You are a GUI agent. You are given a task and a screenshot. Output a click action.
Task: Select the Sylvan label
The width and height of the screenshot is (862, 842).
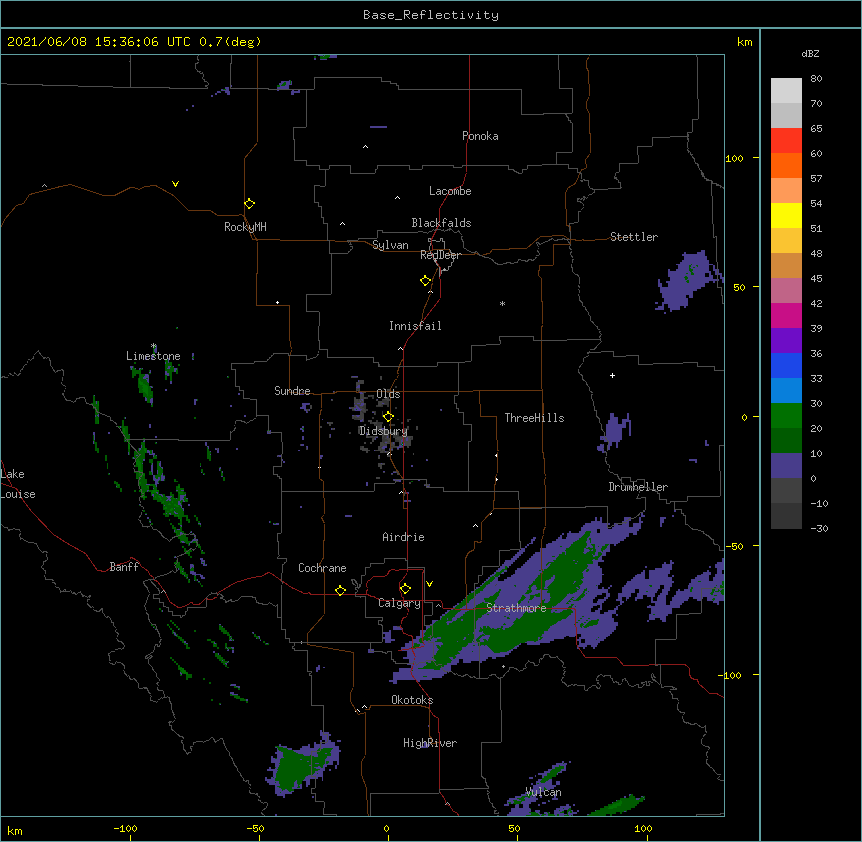coord(390,245)
